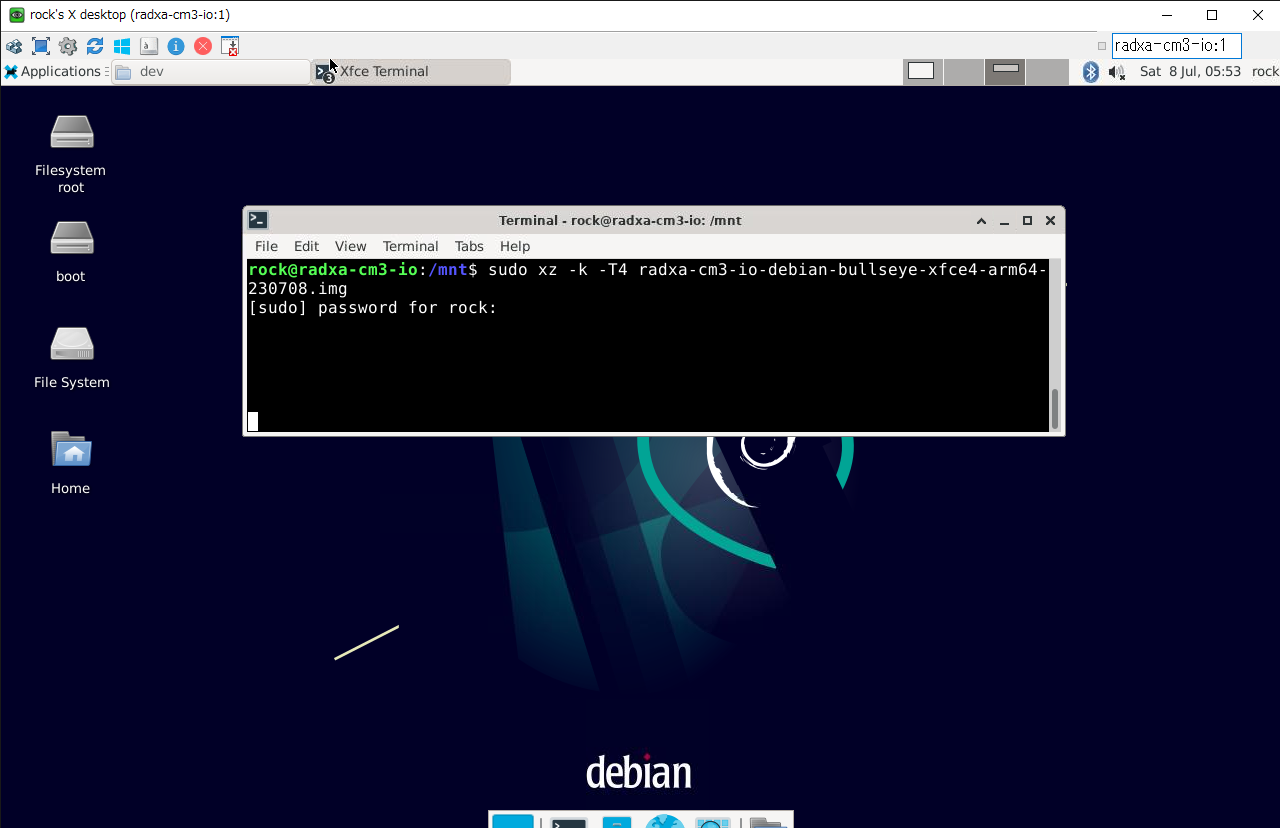Open the Edit menu in terminal
Viewport: 1280px width, 828px height.
pos(306,246)
